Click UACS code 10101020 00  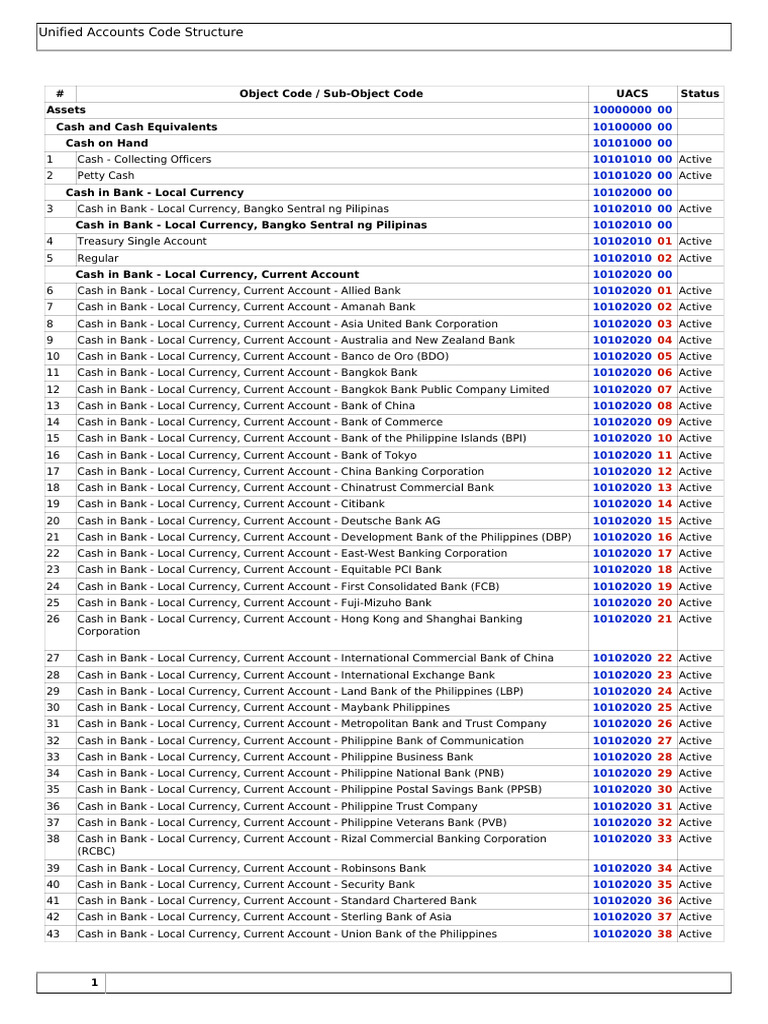632,176
